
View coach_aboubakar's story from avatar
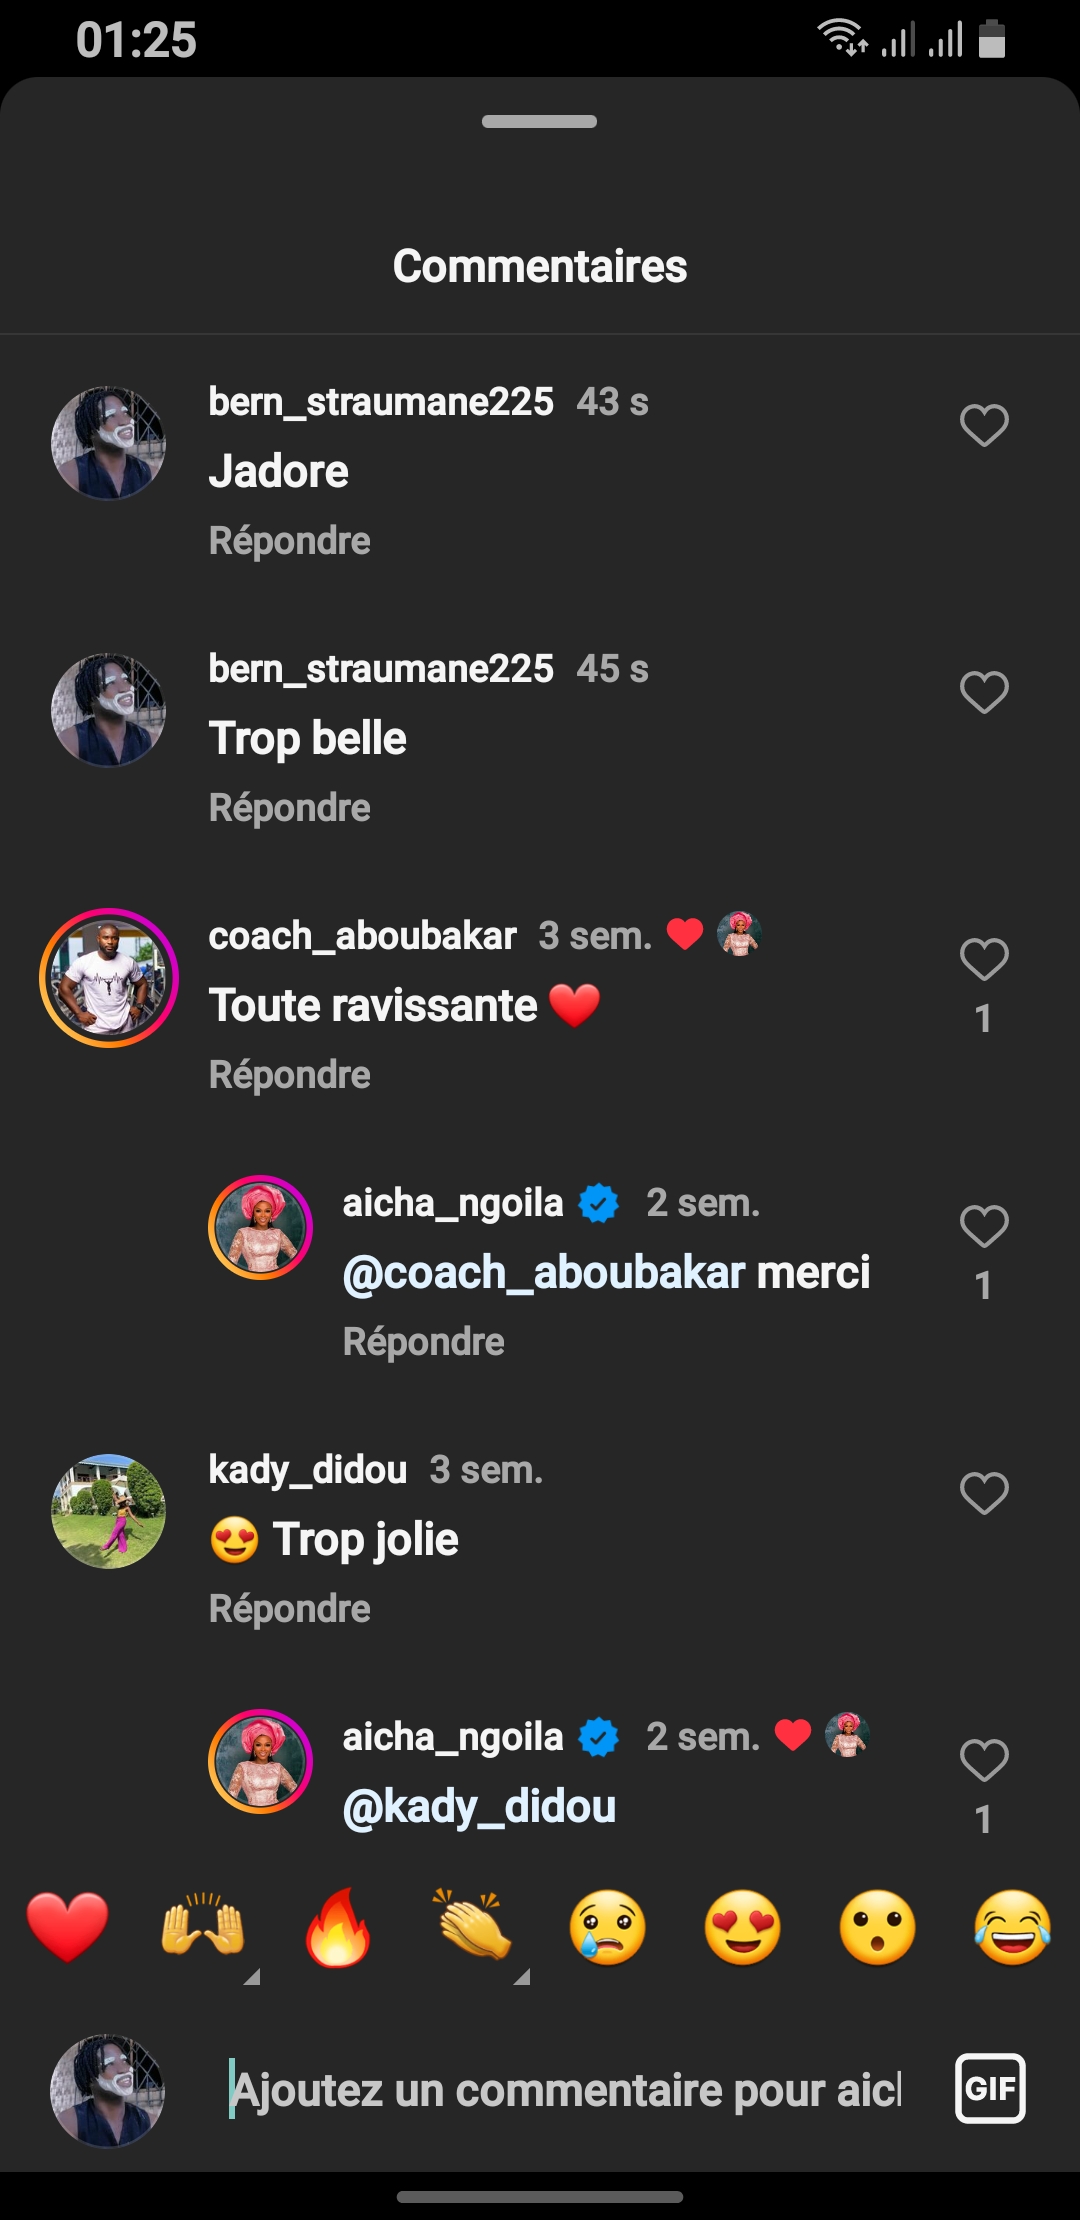pyautogui.click(x=109, y=978)
